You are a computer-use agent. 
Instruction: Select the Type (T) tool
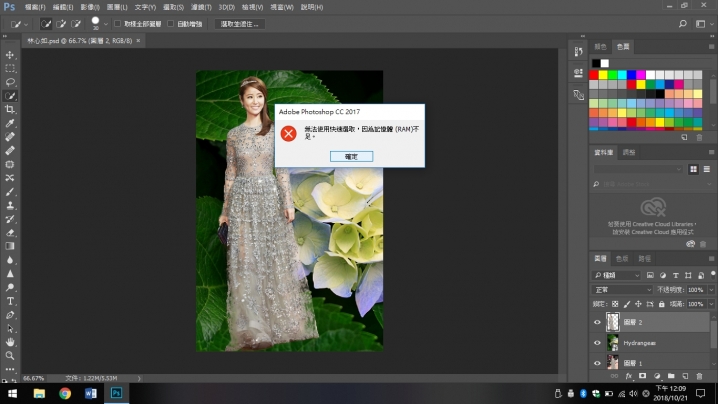tap(10, 300)
